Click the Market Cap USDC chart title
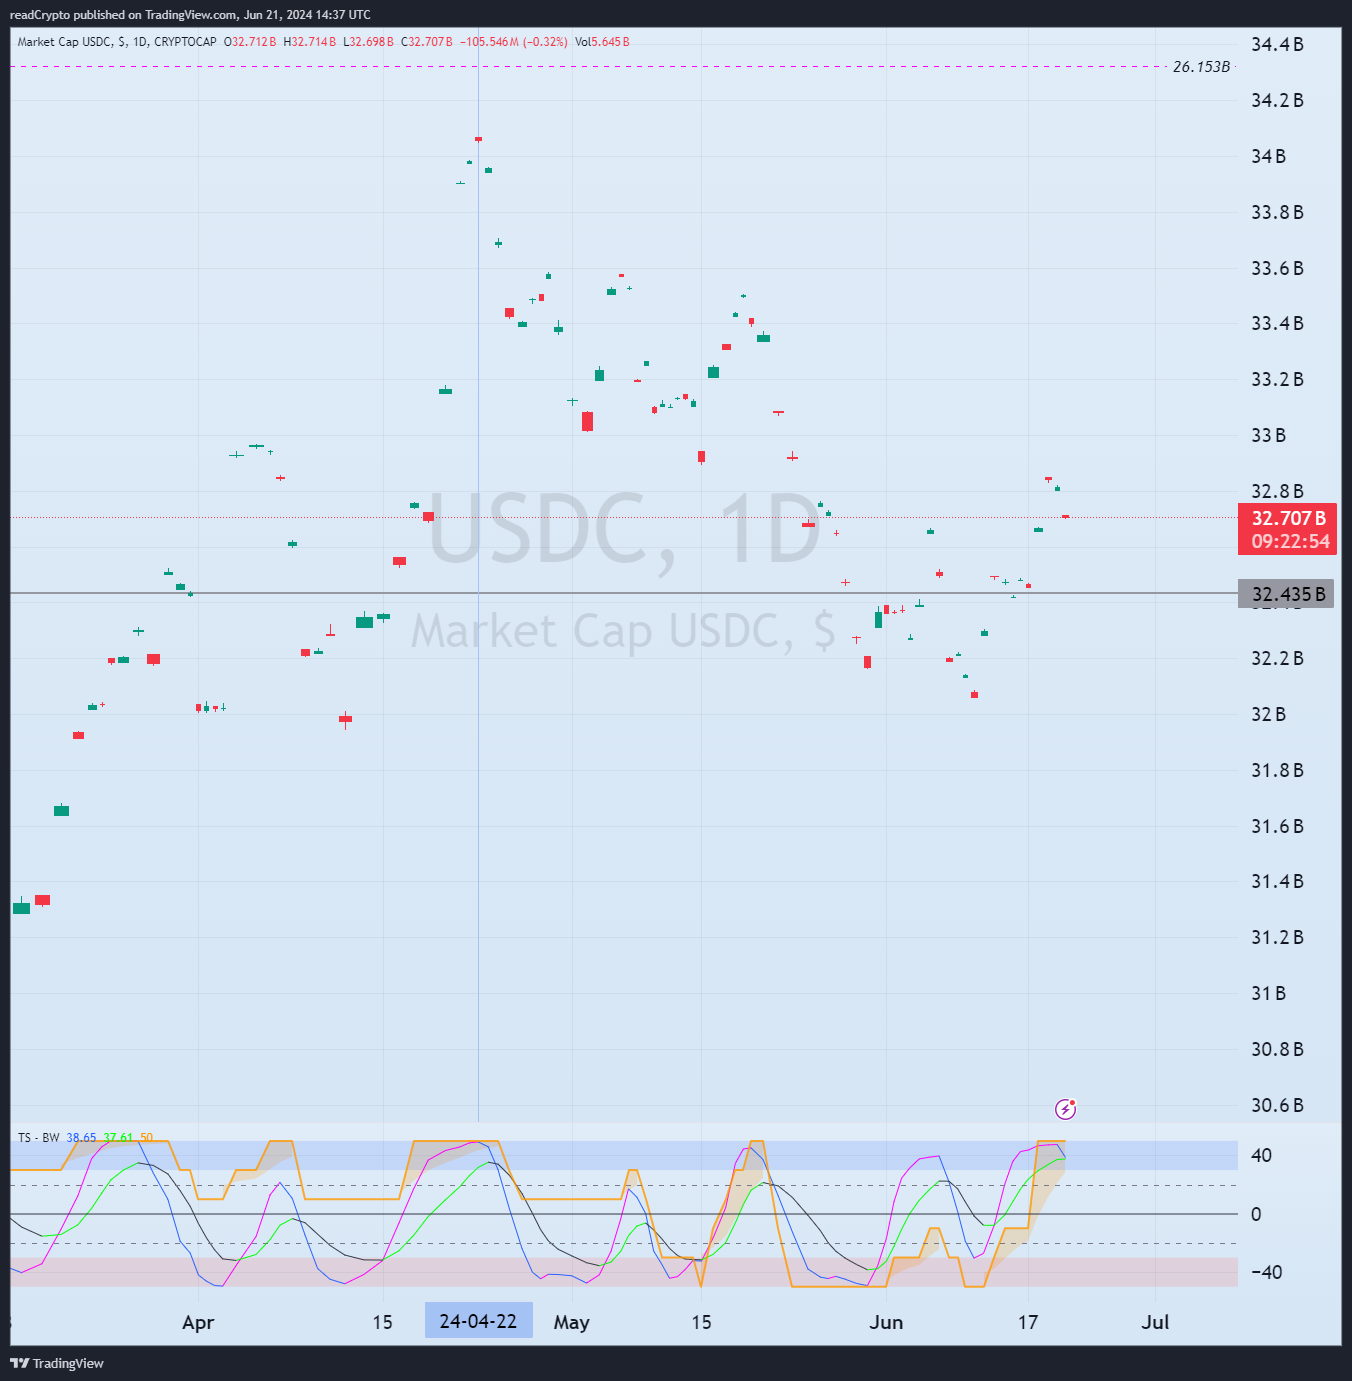1352x1381 pixels. [117, 42]
